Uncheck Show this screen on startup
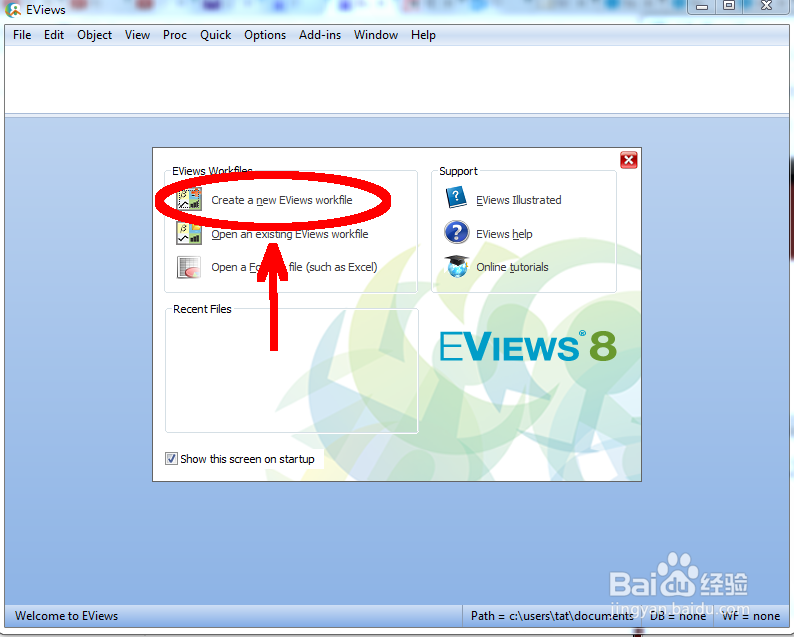The height and width of the screenshot is (637, 794). tap(171, 459)
